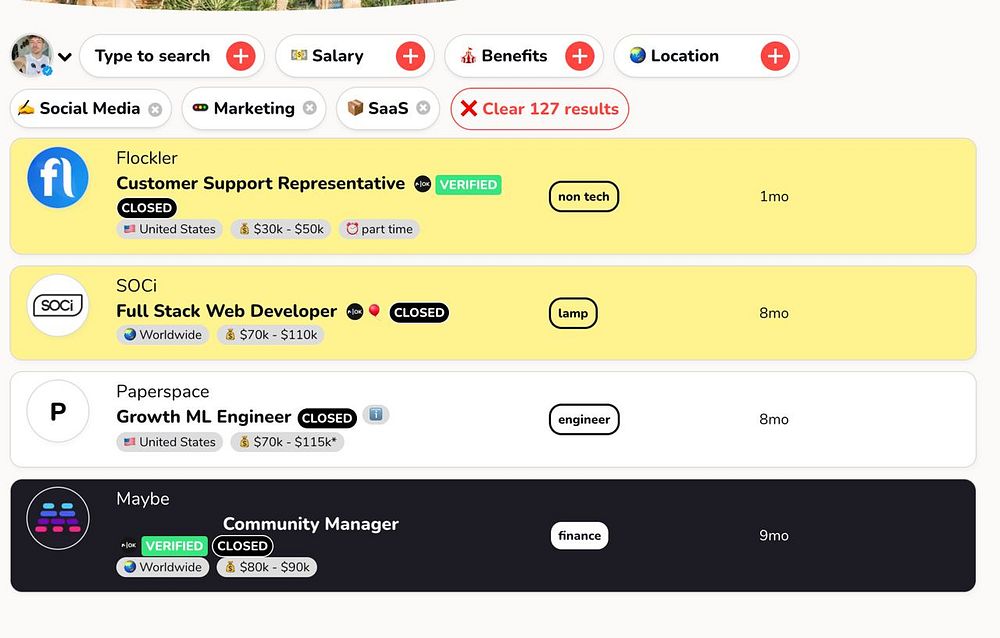Click the small badge icon left of VERIFIED on Maybe

coord(129,545)
